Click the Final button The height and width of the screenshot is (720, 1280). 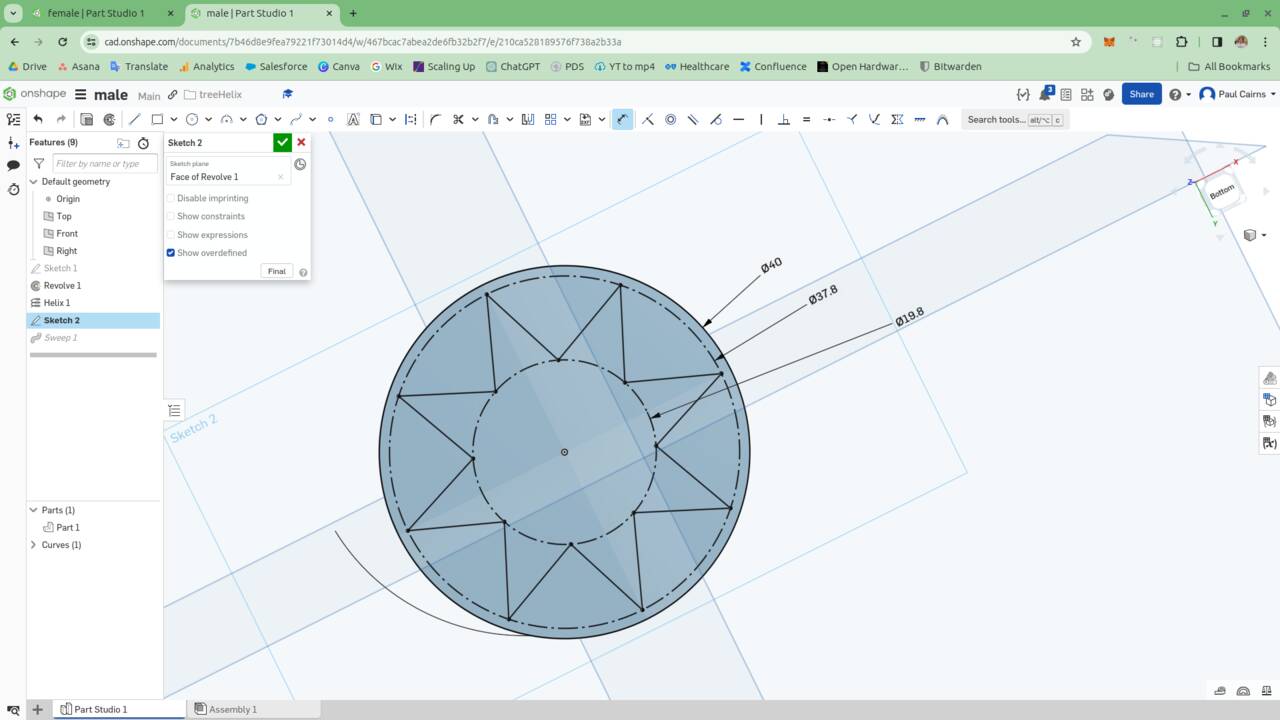point(277,271)
